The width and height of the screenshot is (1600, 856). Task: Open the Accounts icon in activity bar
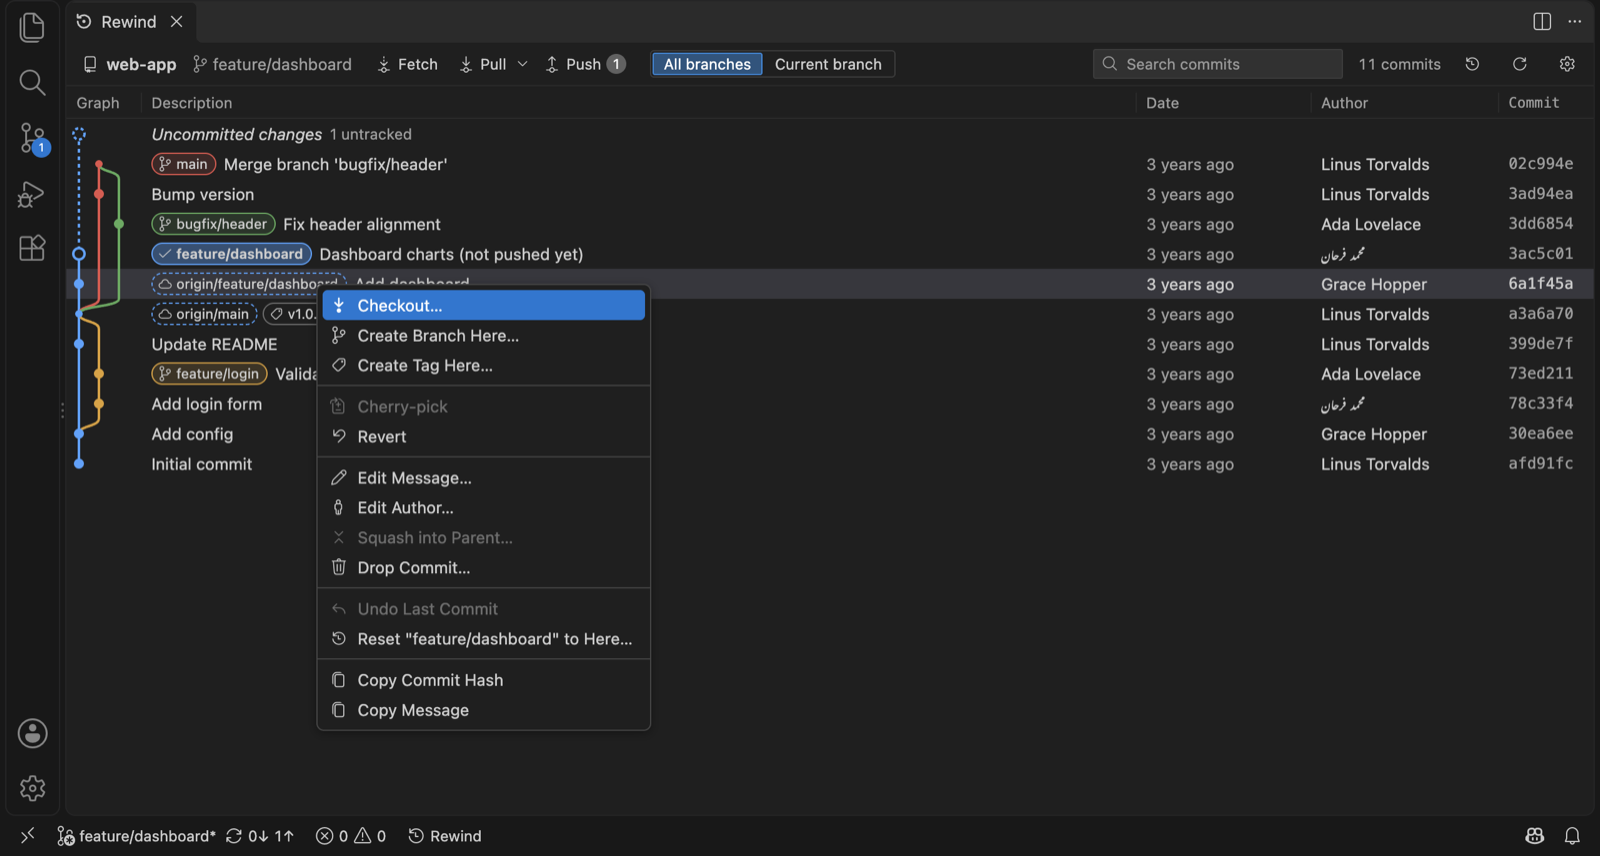(32, 733)
